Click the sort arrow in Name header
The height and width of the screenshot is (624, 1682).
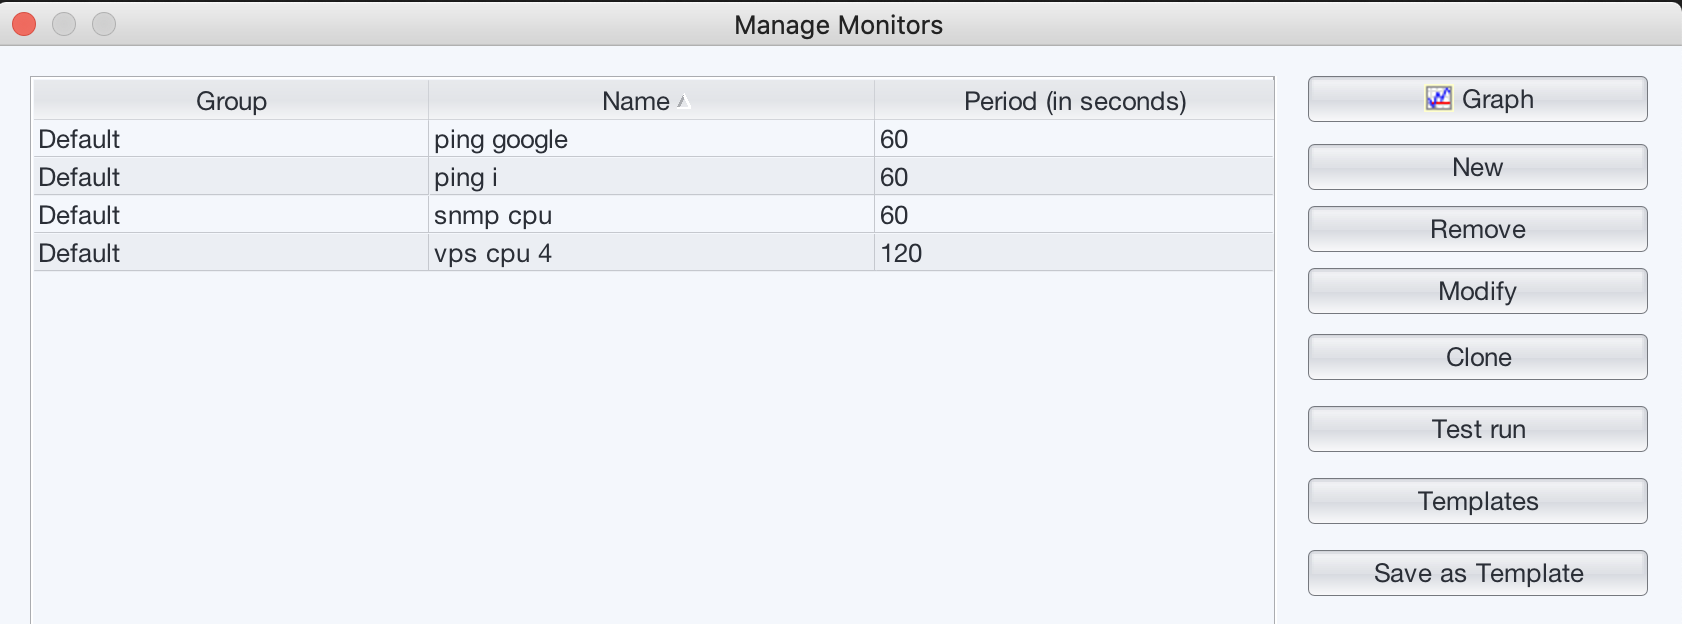tap(684, 101)
